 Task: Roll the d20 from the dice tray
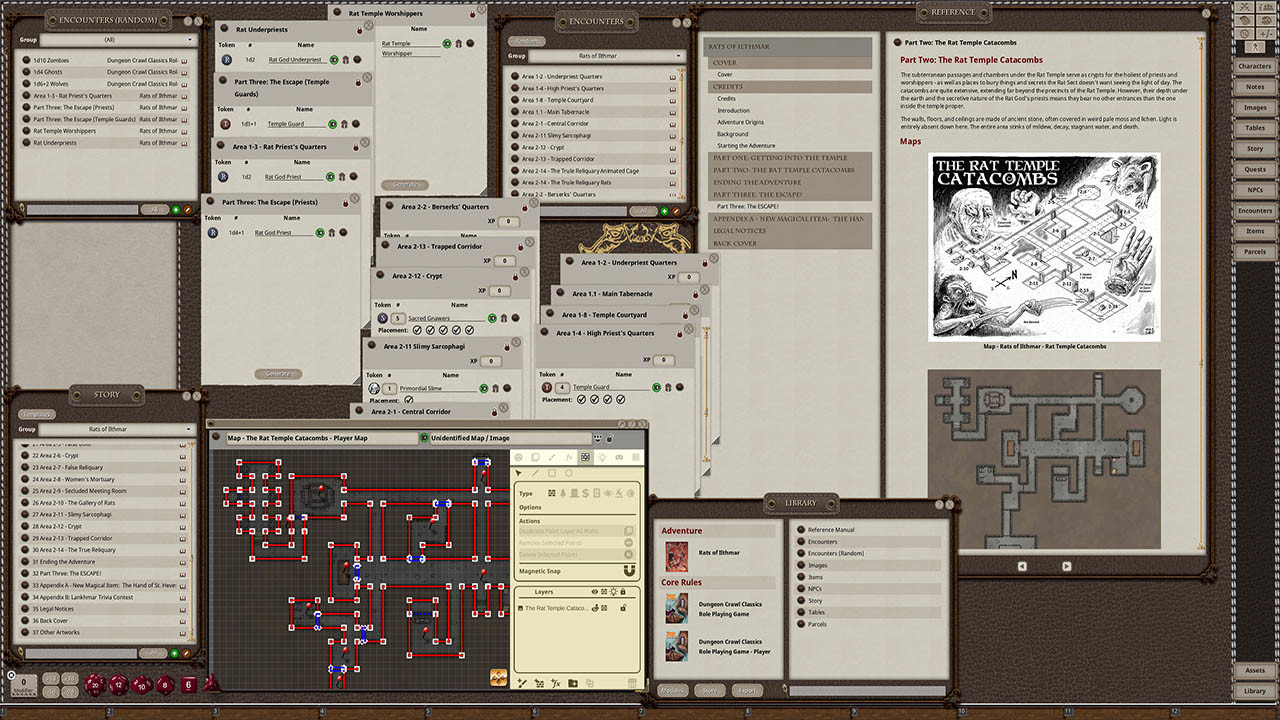pyautogui.click(x=94, y=685)
